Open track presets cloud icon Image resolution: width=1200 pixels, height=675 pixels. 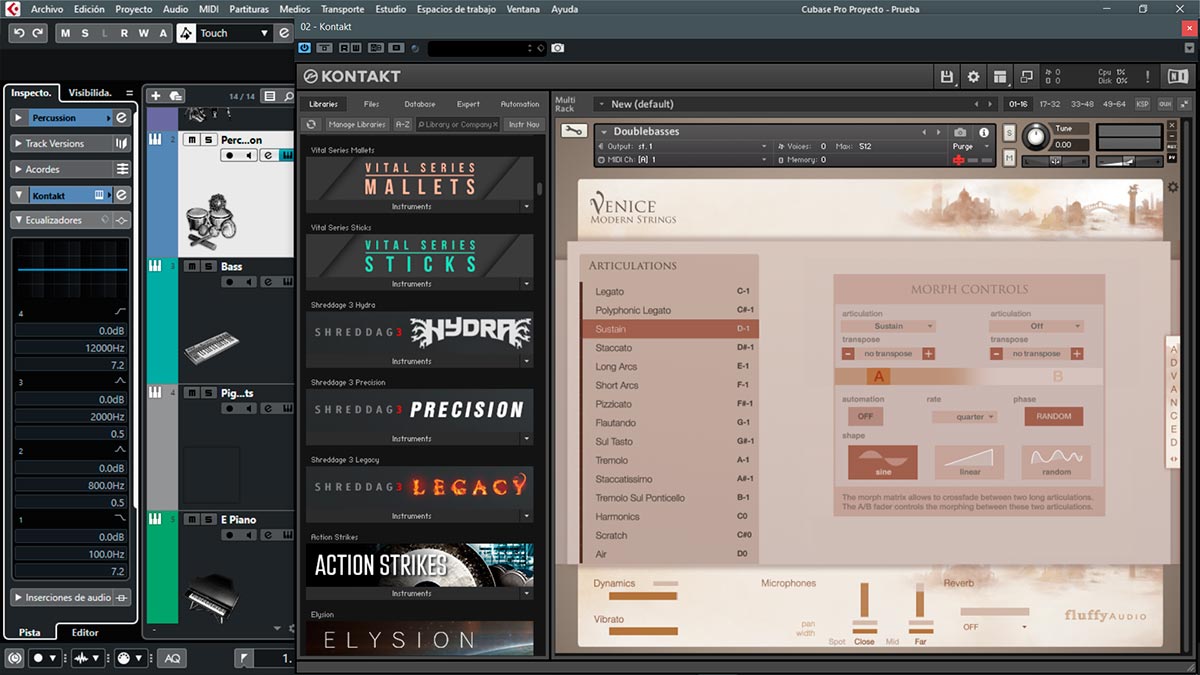tap(175, 96)
